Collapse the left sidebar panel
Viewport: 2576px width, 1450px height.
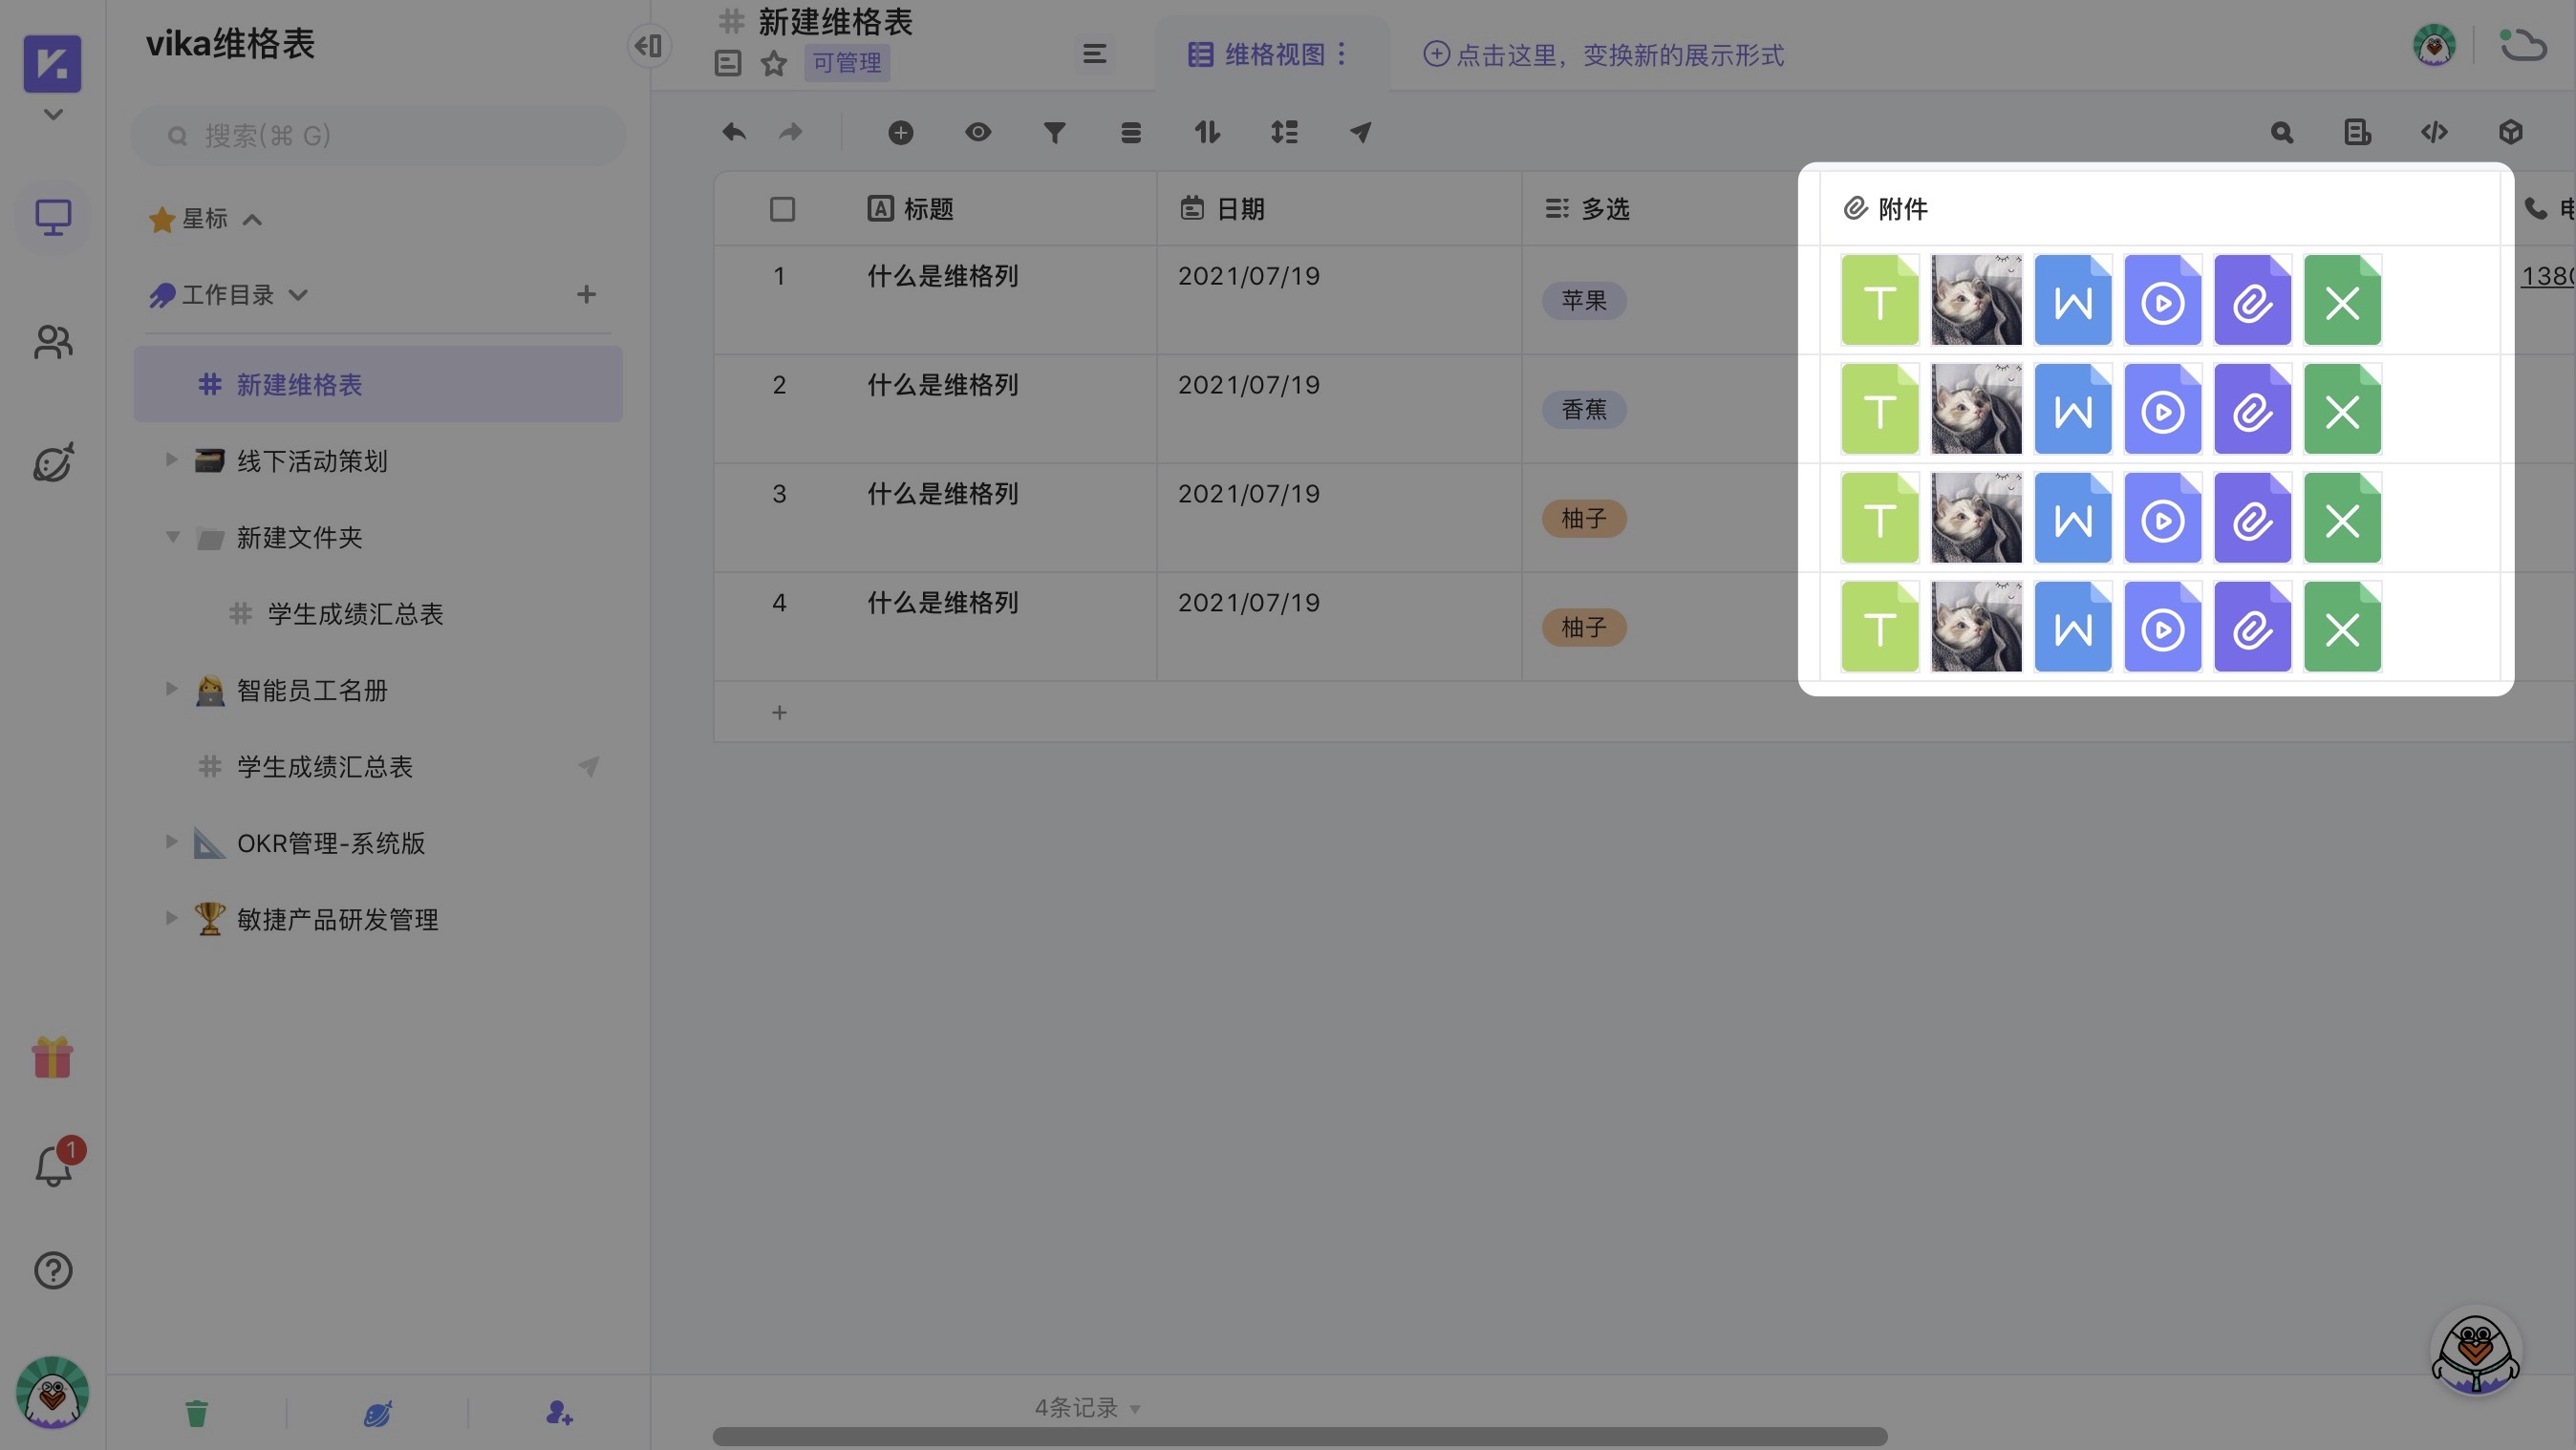pos(648,45)
